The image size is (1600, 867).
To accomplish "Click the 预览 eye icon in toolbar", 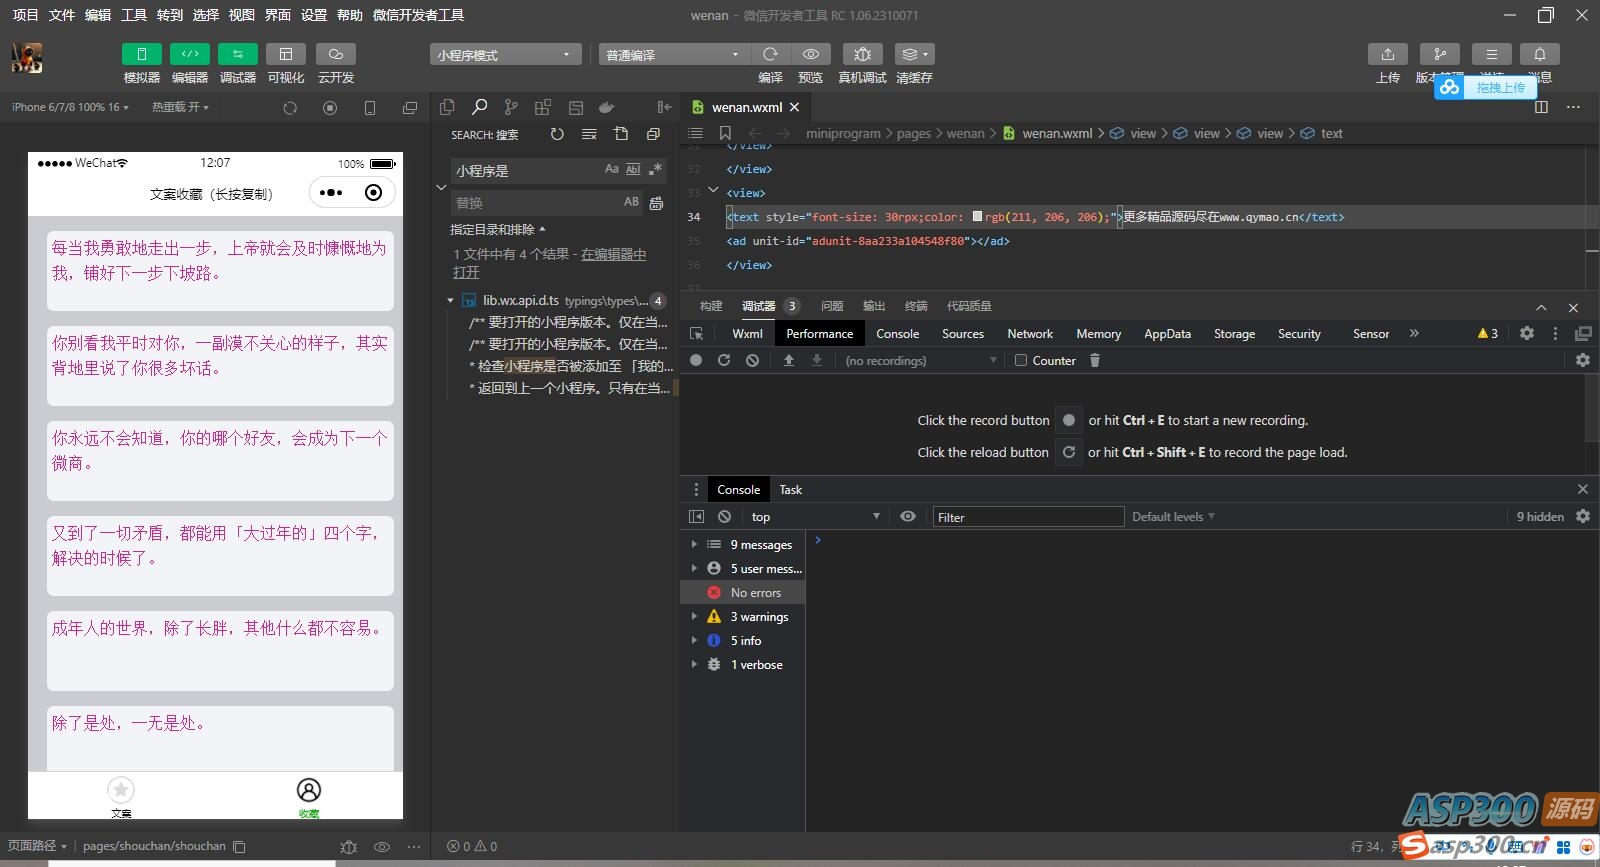I will coord(810,54).
